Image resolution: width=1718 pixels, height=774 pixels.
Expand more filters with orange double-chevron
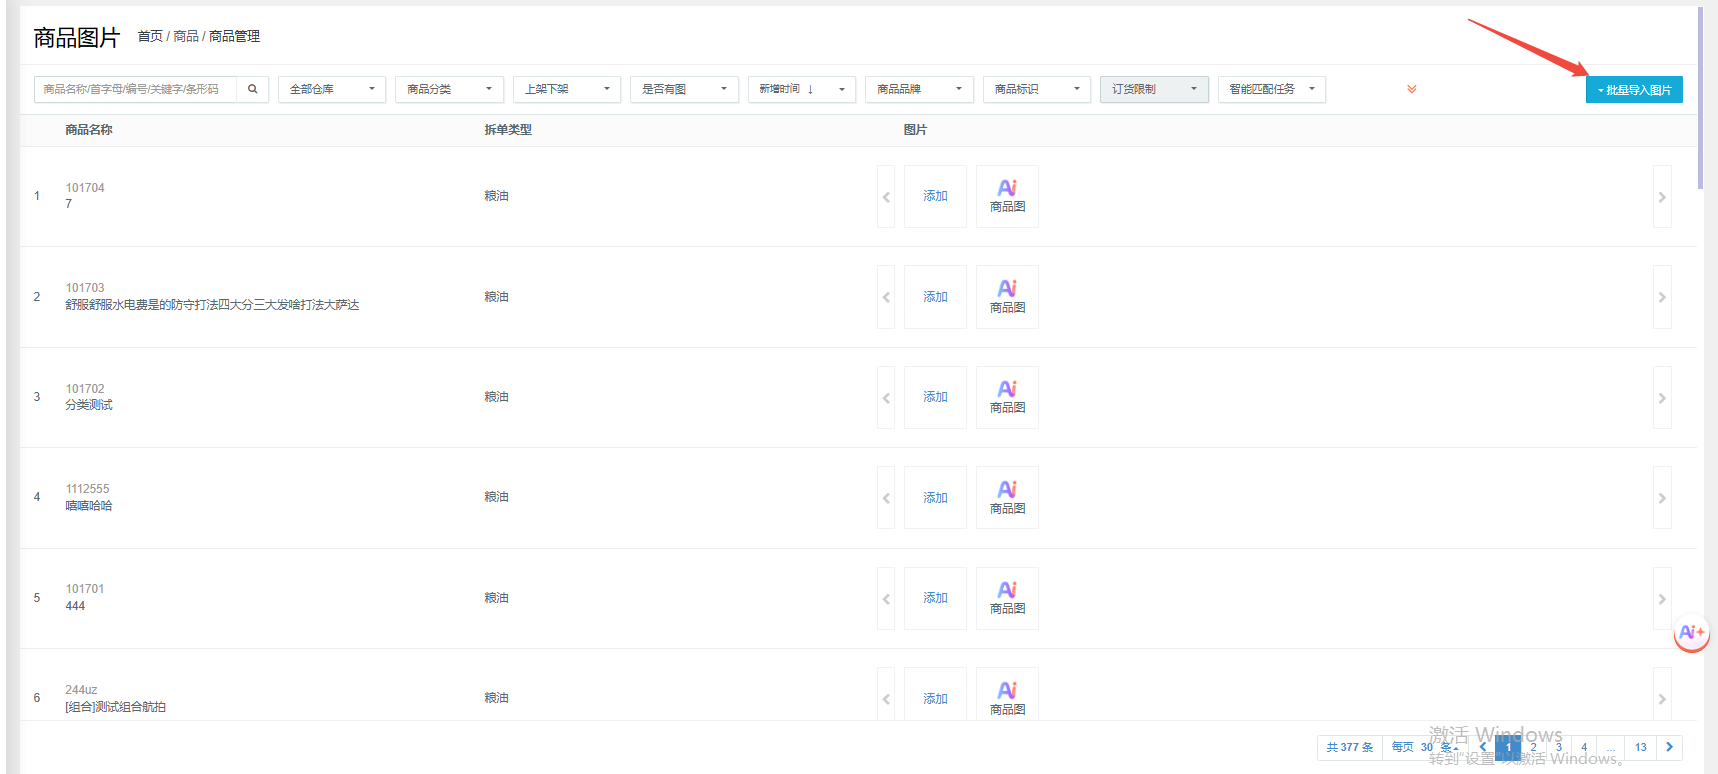1412,89
